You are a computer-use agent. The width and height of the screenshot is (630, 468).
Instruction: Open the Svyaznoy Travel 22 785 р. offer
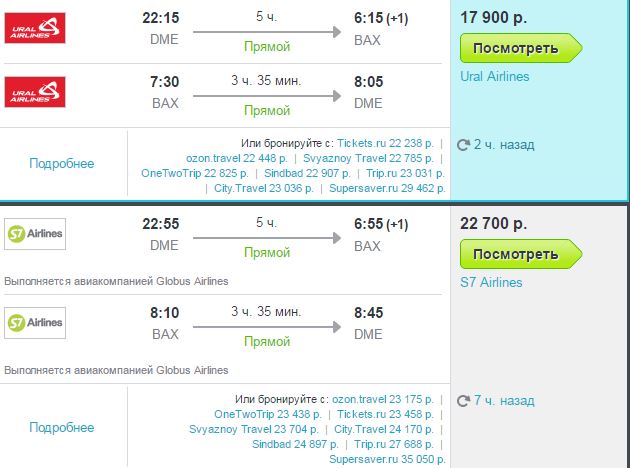368,158
